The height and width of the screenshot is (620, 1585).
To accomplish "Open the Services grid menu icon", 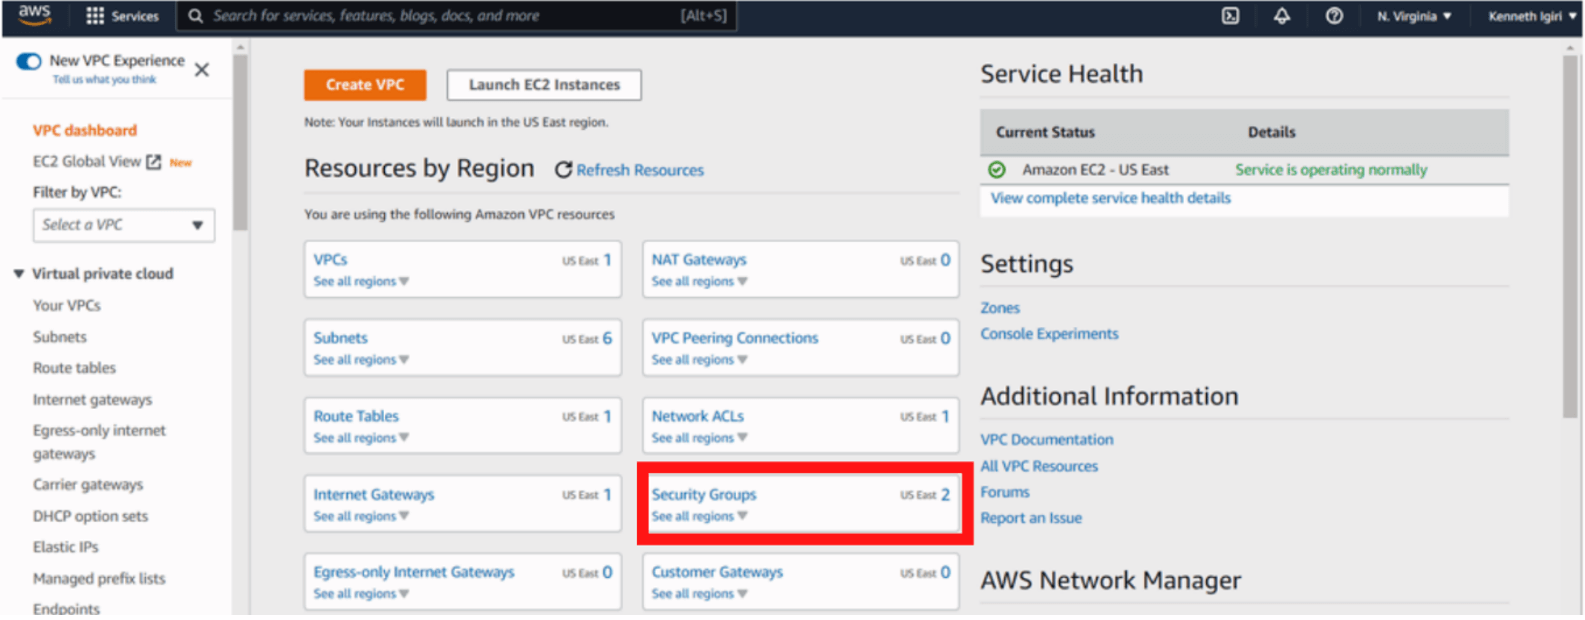I will [95, 16].
